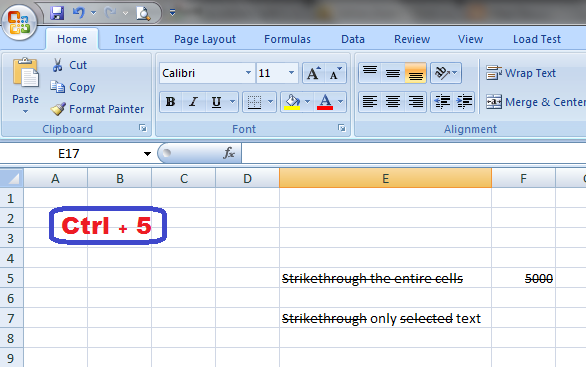Image resolution: width=586 pixels, height=367 pixels.
Task: Switch to the Home tab
Action: tap(72, 39)
